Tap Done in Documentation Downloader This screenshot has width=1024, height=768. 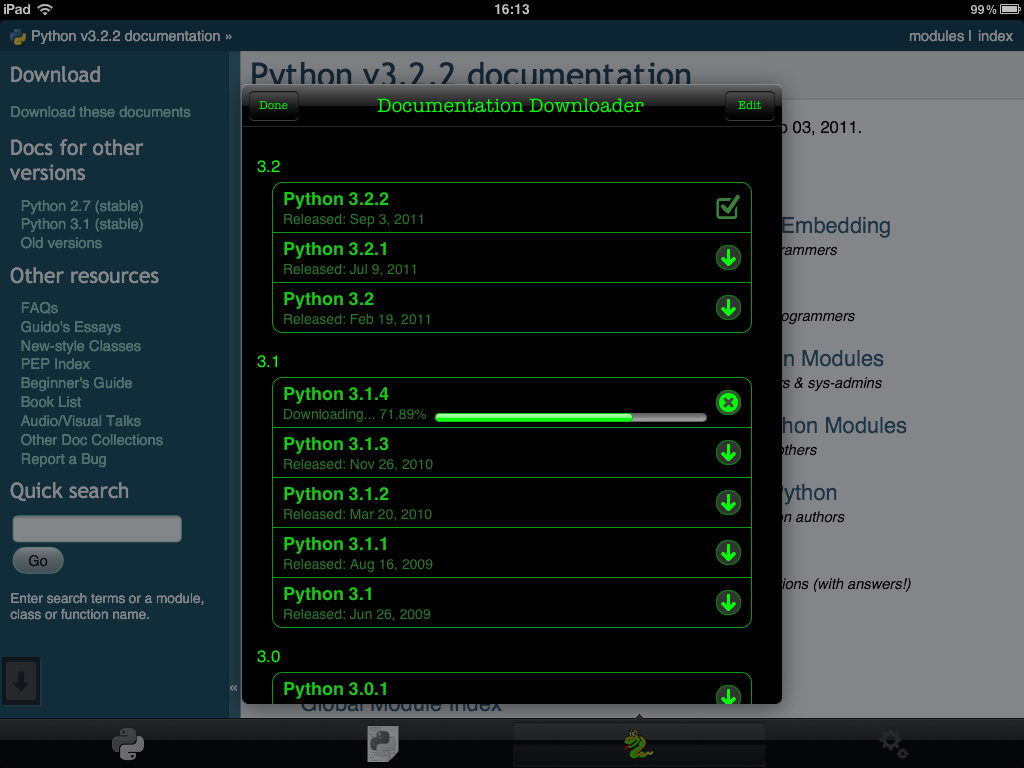coord(274,105)
